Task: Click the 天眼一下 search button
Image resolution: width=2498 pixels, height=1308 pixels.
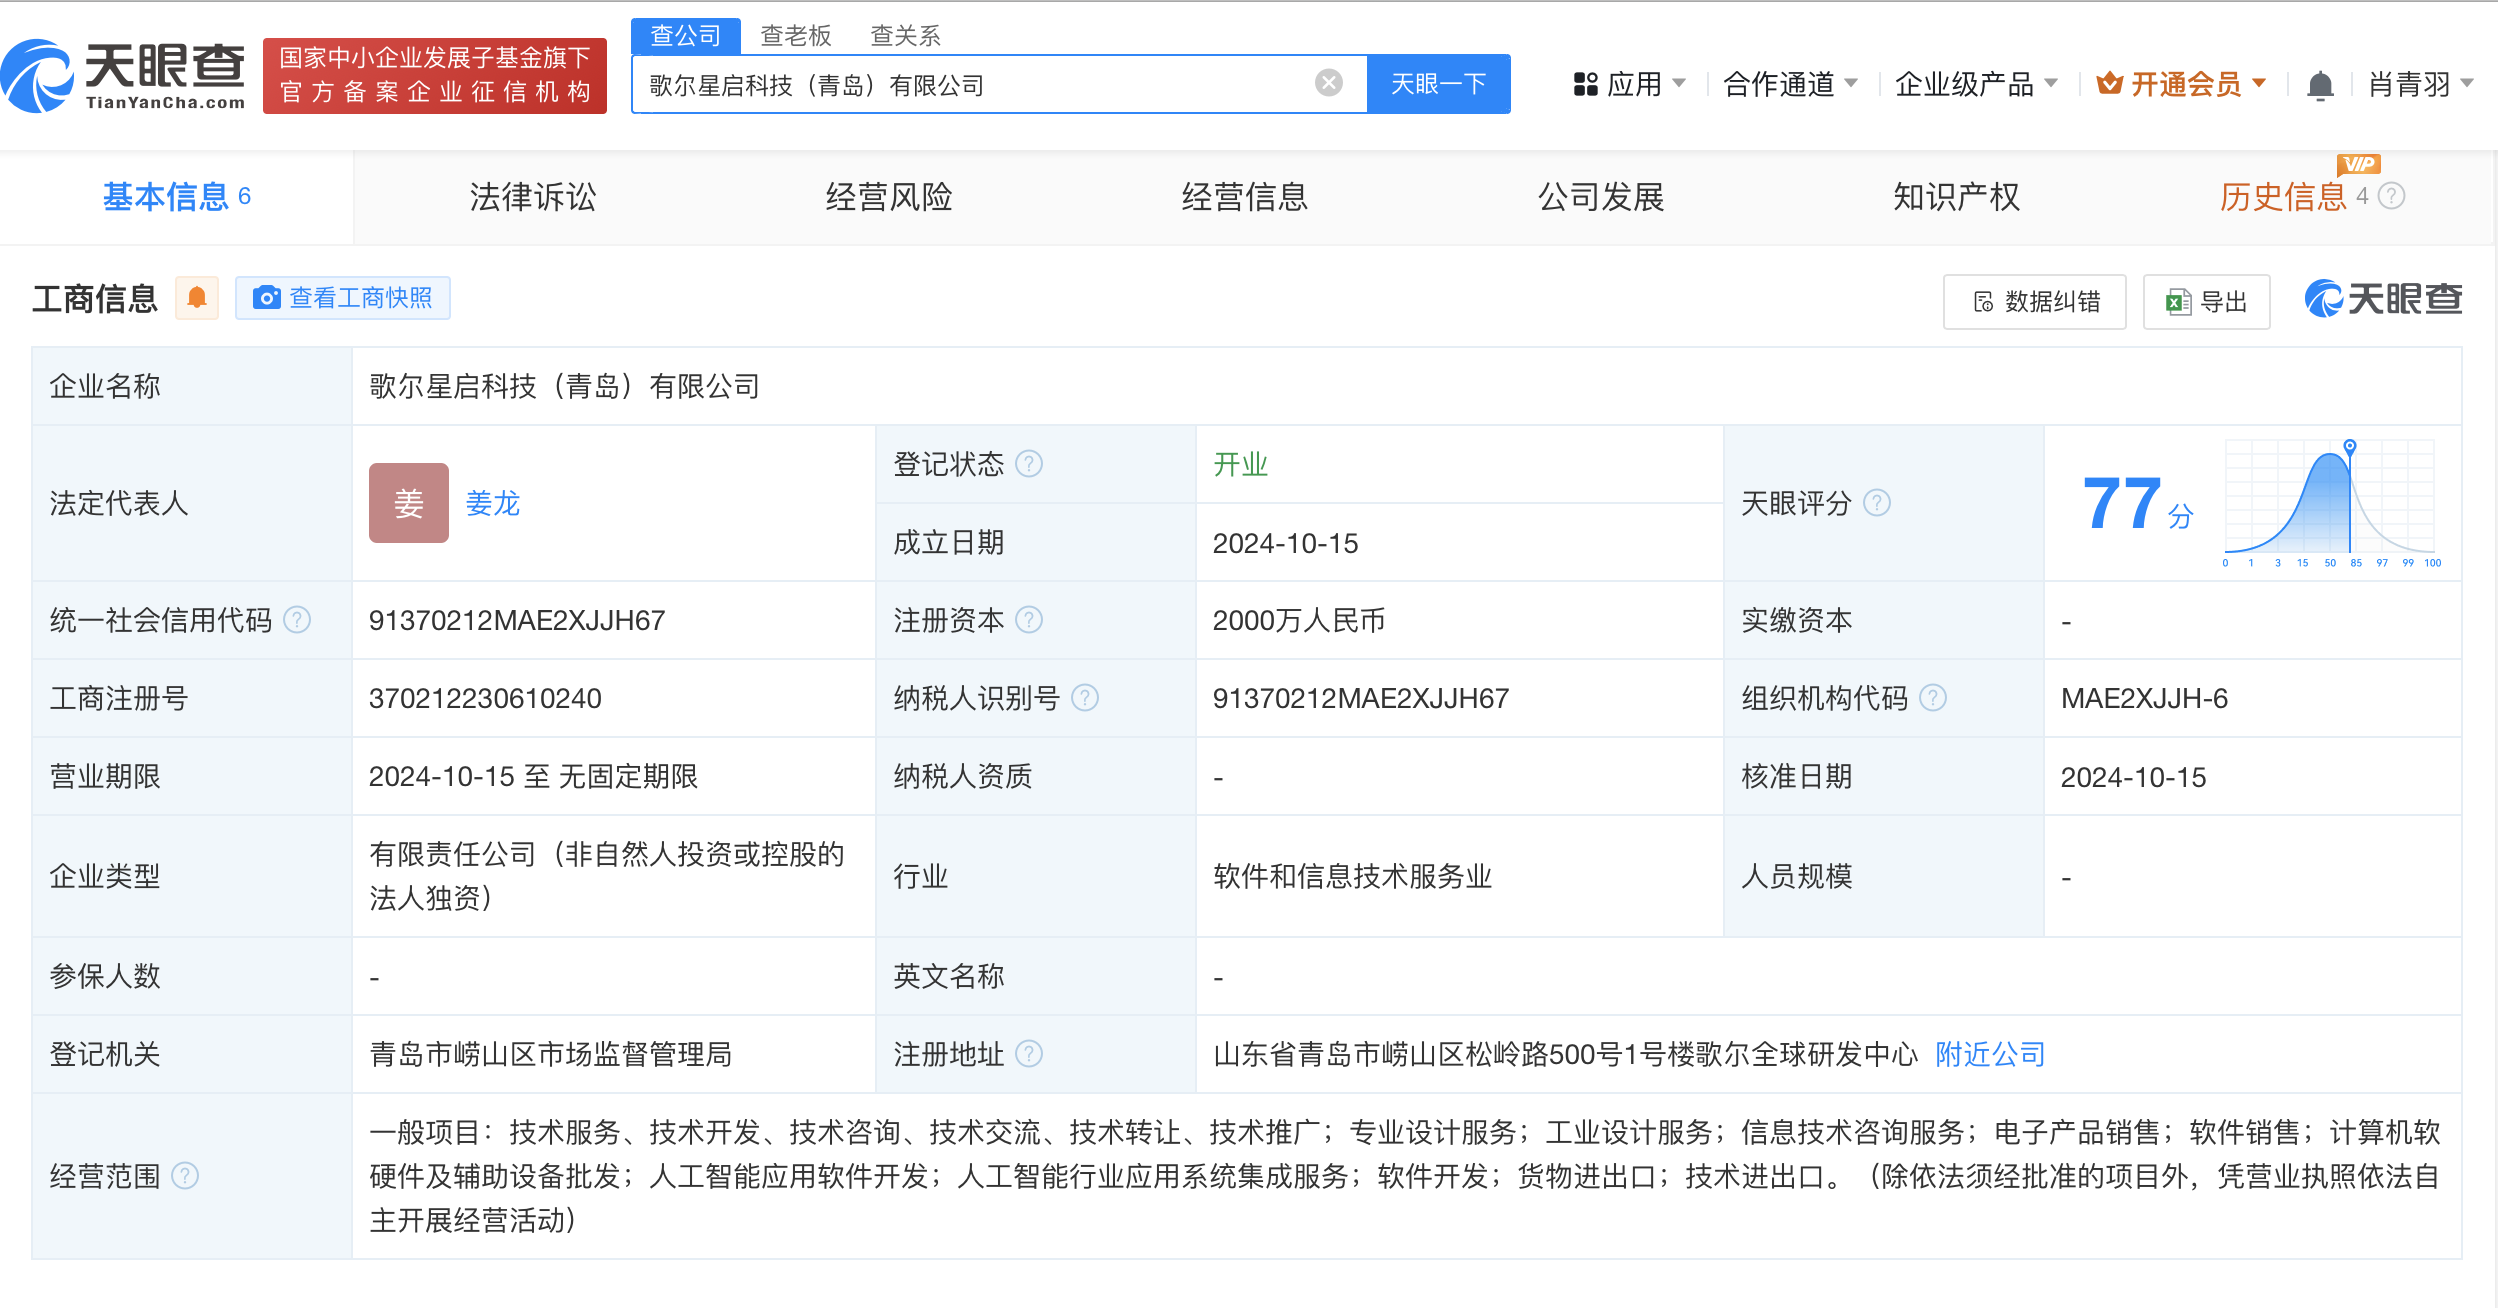Action: point(1438,84)
